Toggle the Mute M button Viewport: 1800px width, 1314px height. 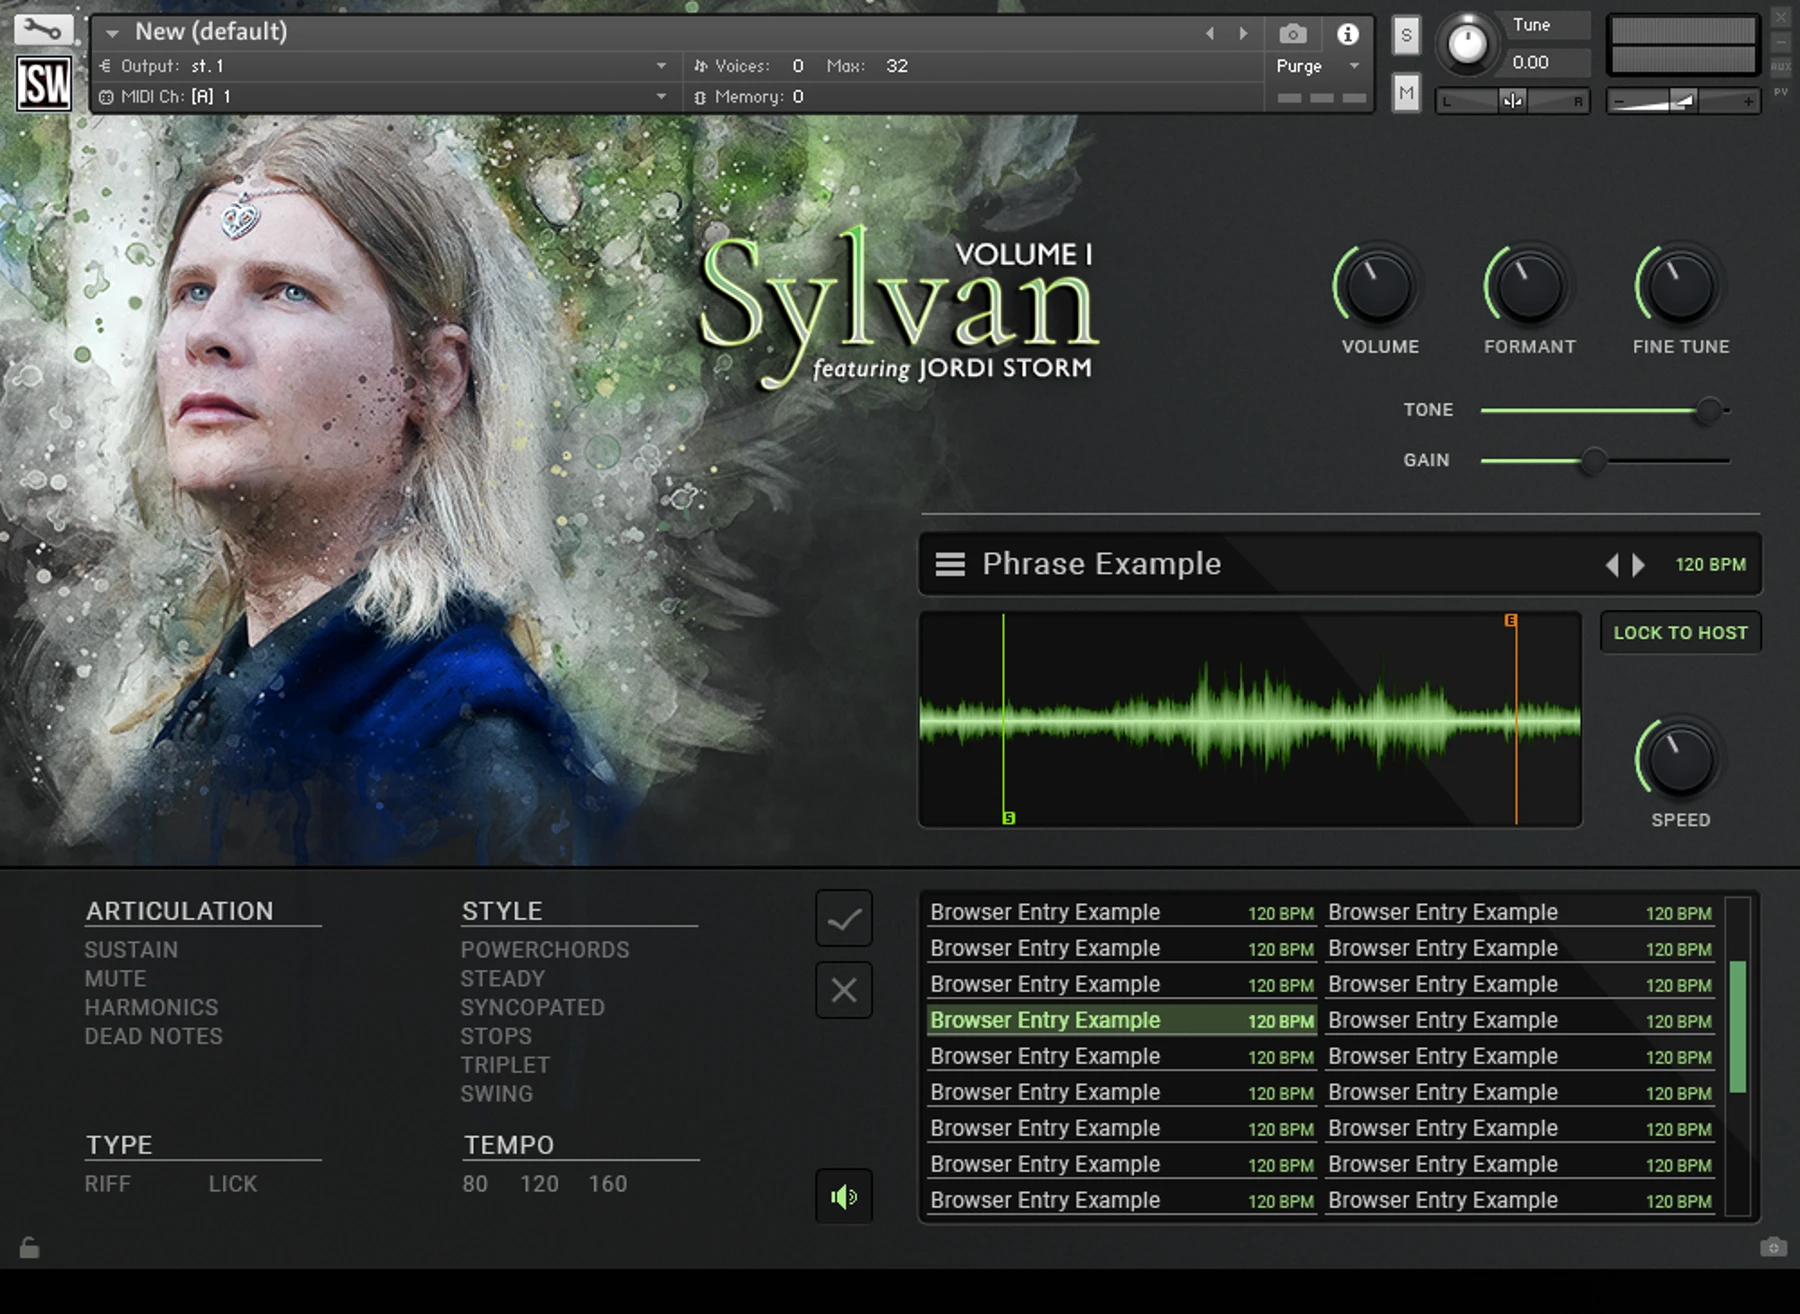(1407, 93)
